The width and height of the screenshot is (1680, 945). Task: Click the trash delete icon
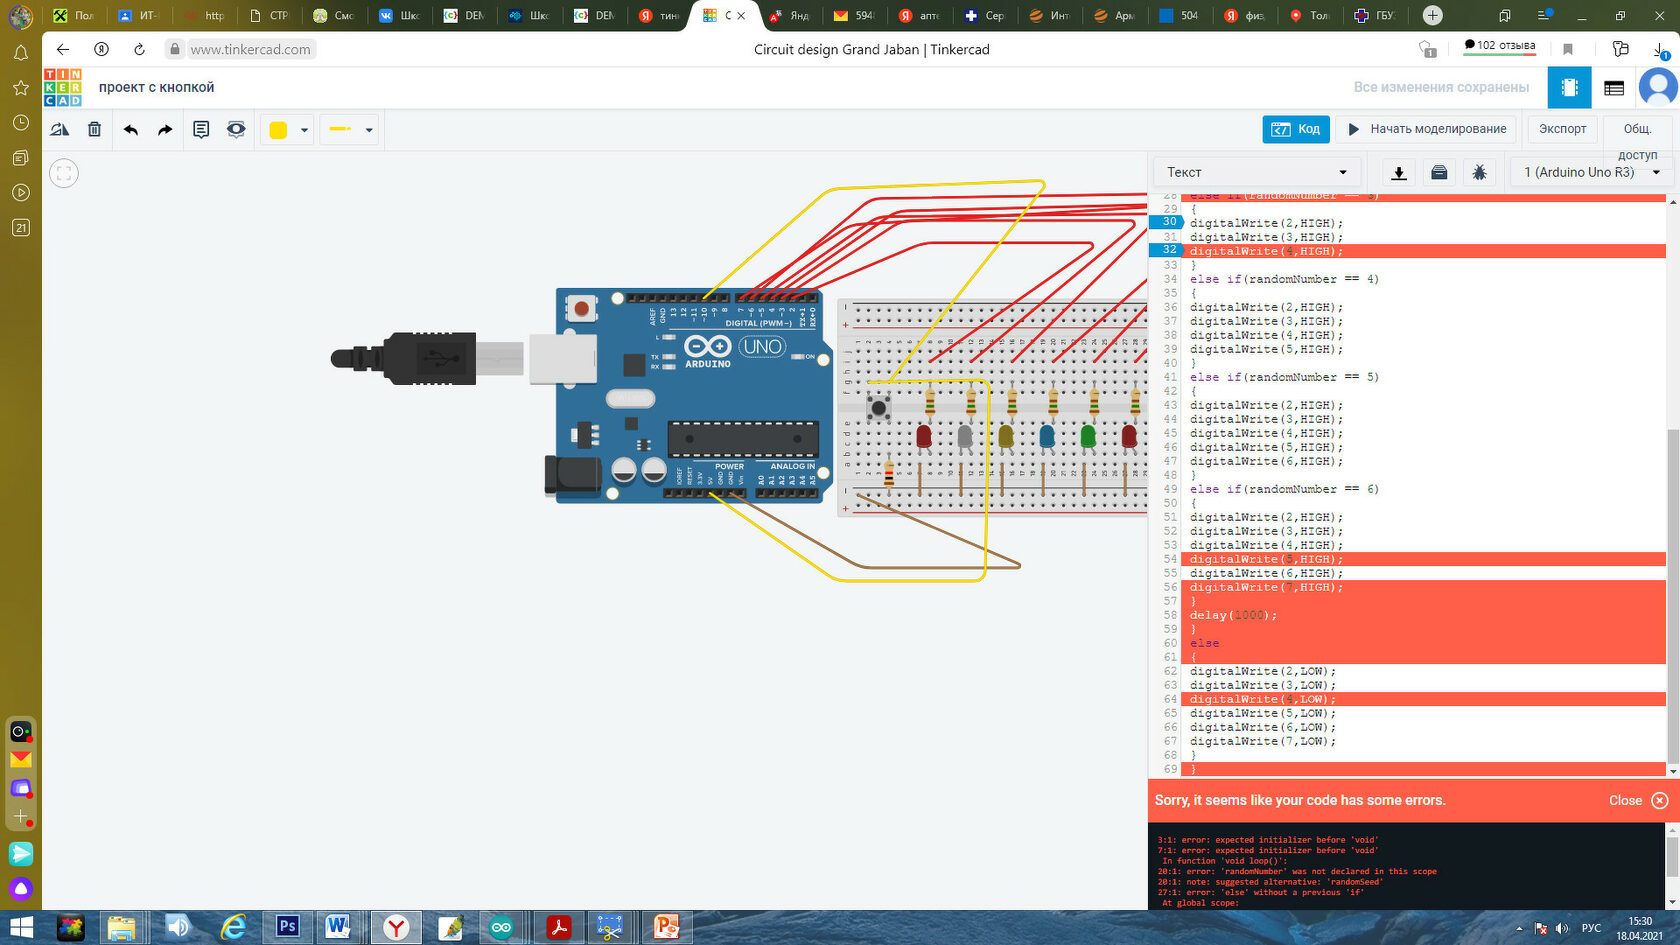point(94,129)
